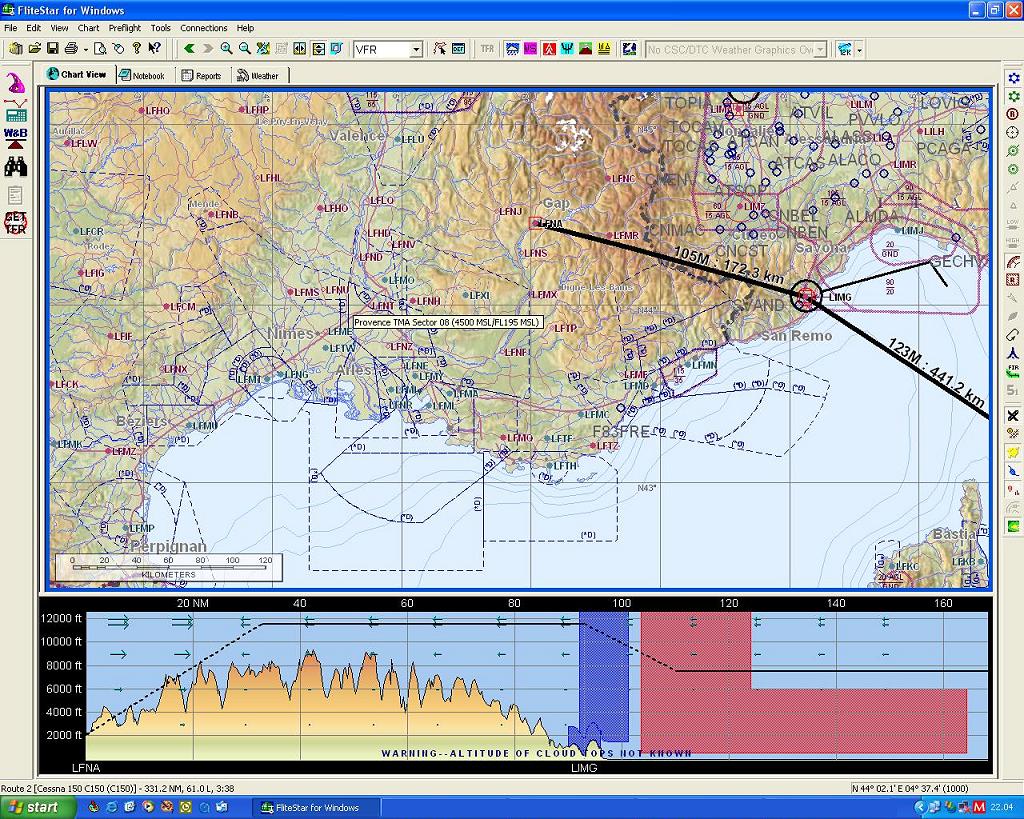This screenshot has width=1024, height=819.
Task: Click the Open folder toolbar icon
Action: 35,49
